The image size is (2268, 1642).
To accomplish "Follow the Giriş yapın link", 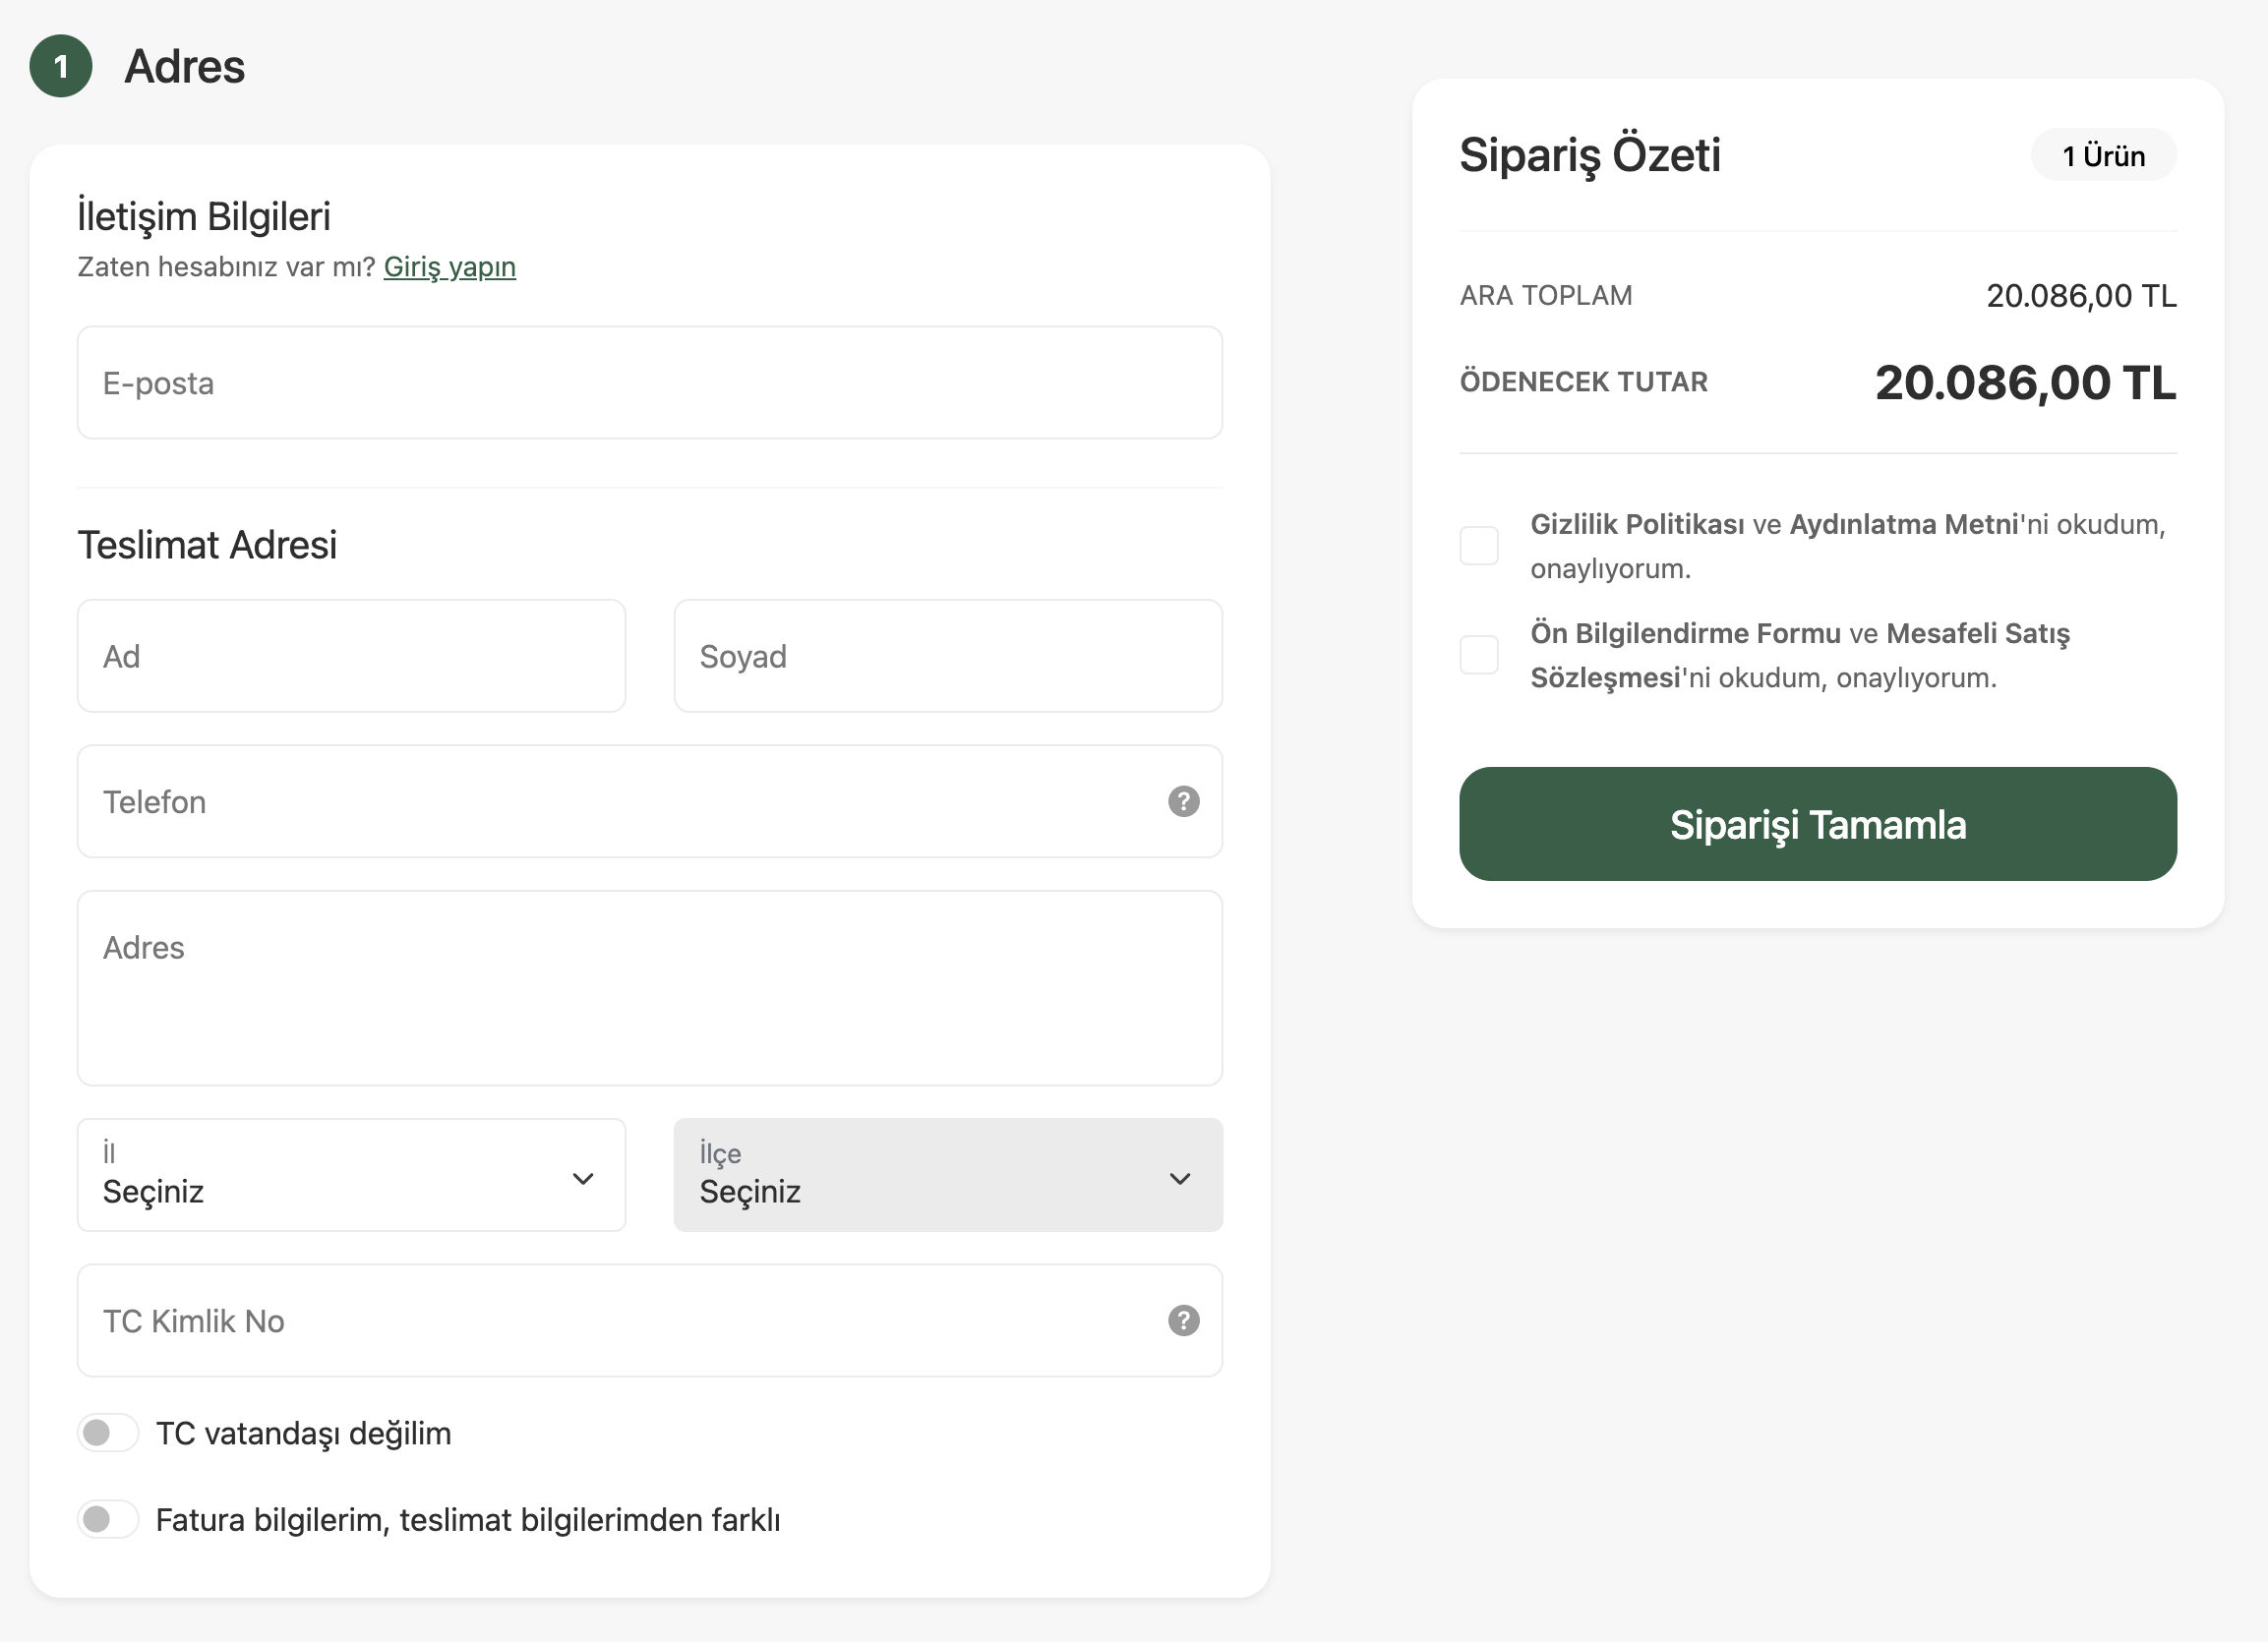I will [x=449, y=267].
